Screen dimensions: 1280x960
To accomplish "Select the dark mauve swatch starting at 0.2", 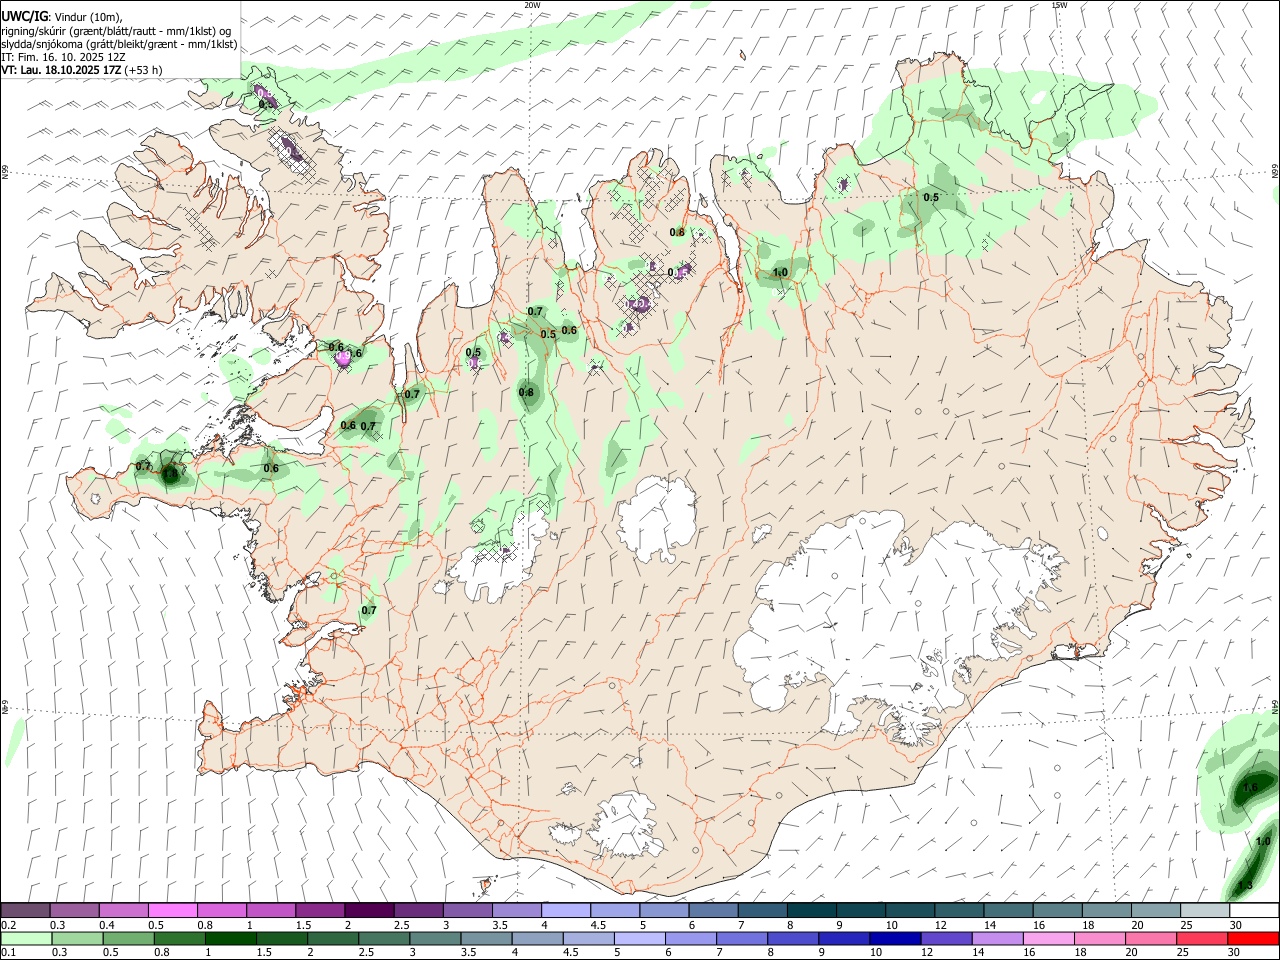I will click(x=25, y=910).
